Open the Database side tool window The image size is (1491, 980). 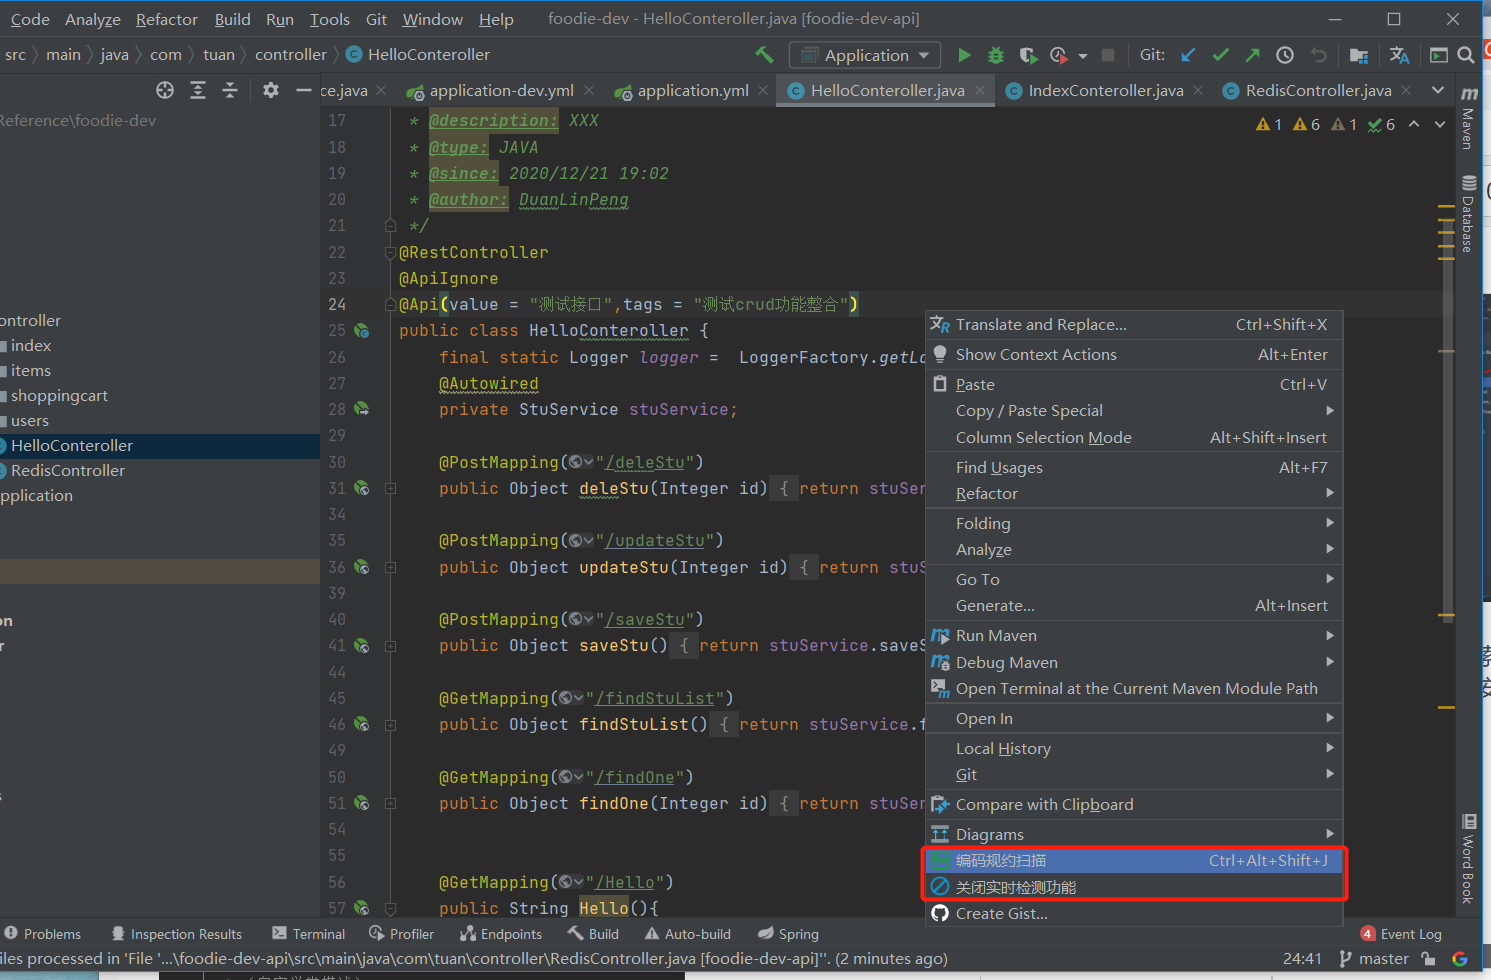point(1469,214)
